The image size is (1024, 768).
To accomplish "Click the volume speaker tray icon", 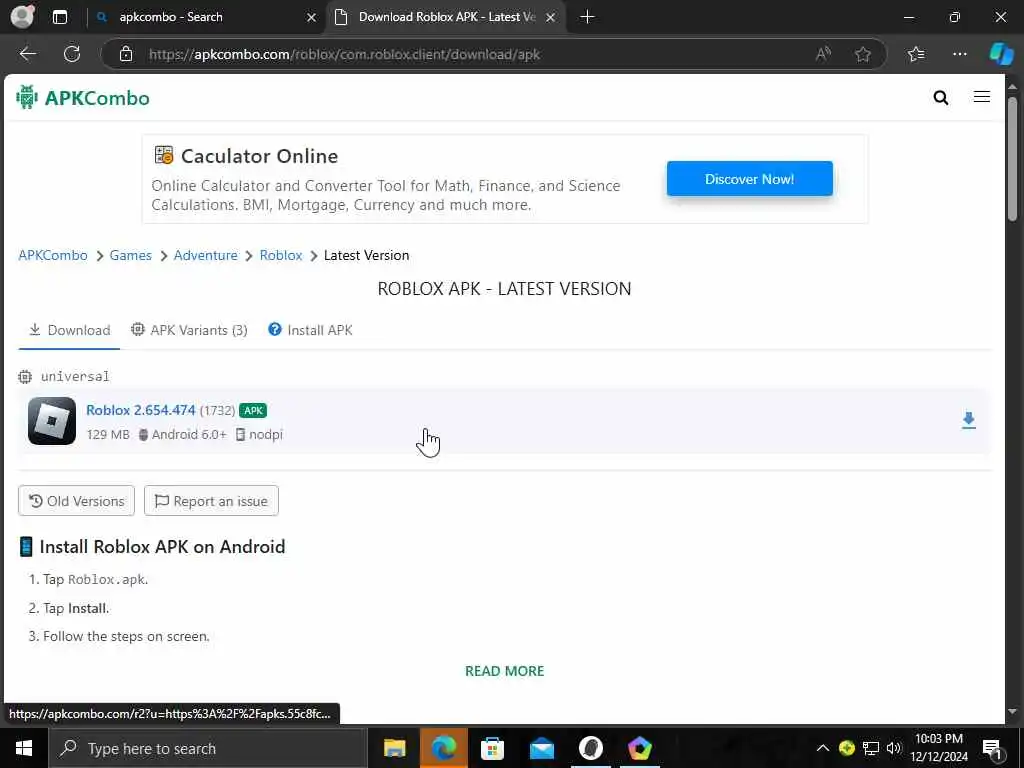I will (x=894, y=748).
